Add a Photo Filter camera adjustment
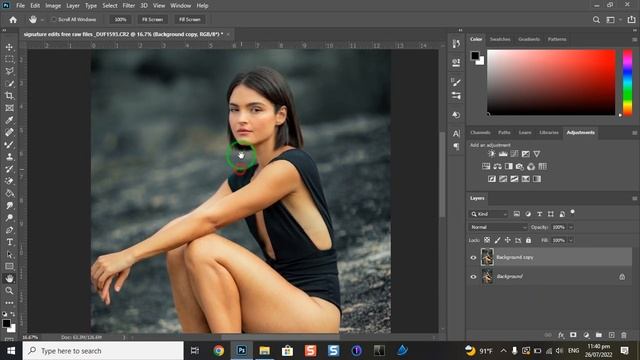The image size is (640, 360). point(520,167)
